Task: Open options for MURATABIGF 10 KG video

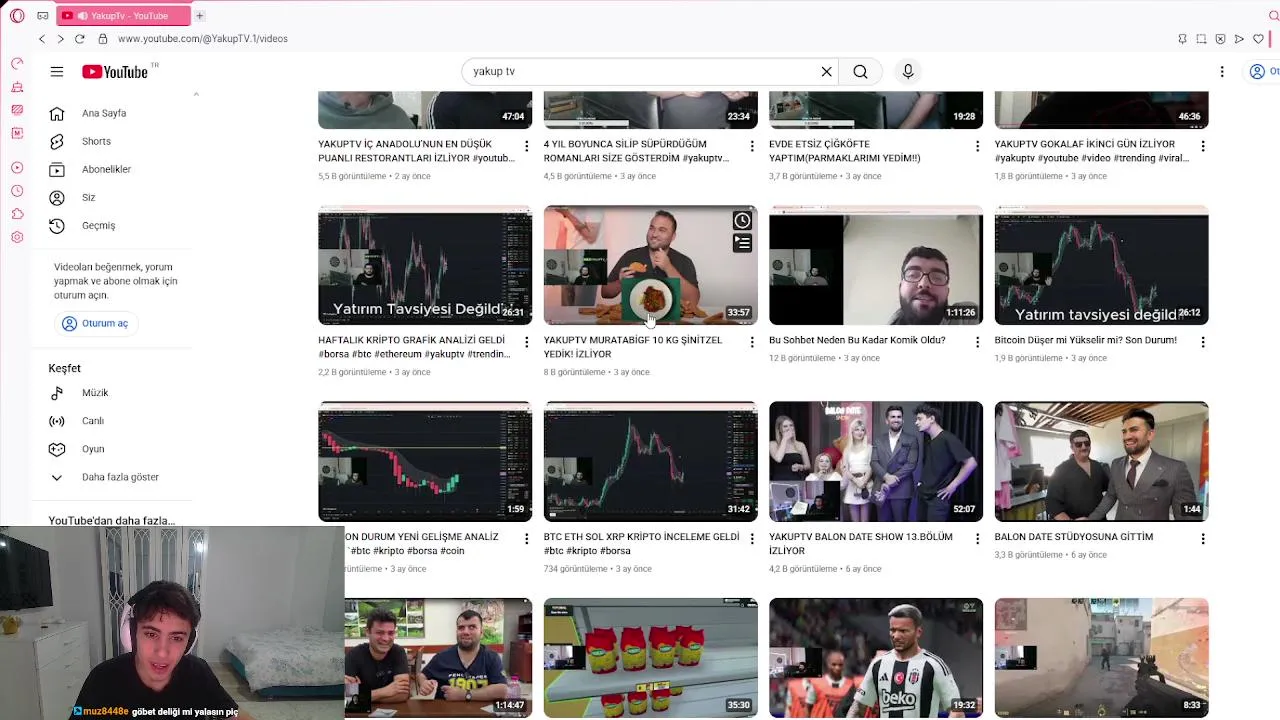Action: click(752, 342)
